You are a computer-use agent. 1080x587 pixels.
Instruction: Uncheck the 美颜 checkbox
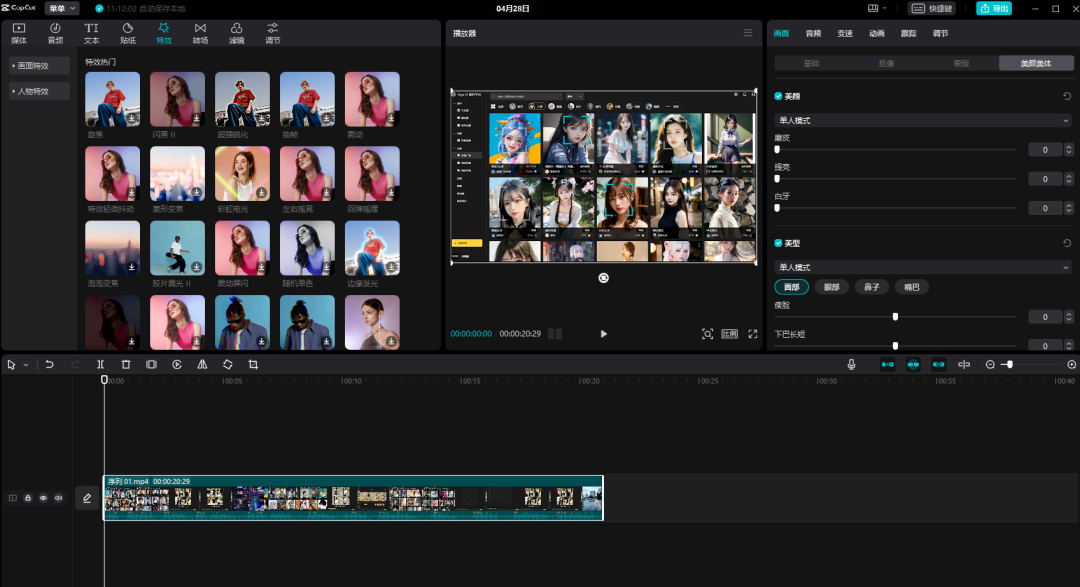(778, 96)
